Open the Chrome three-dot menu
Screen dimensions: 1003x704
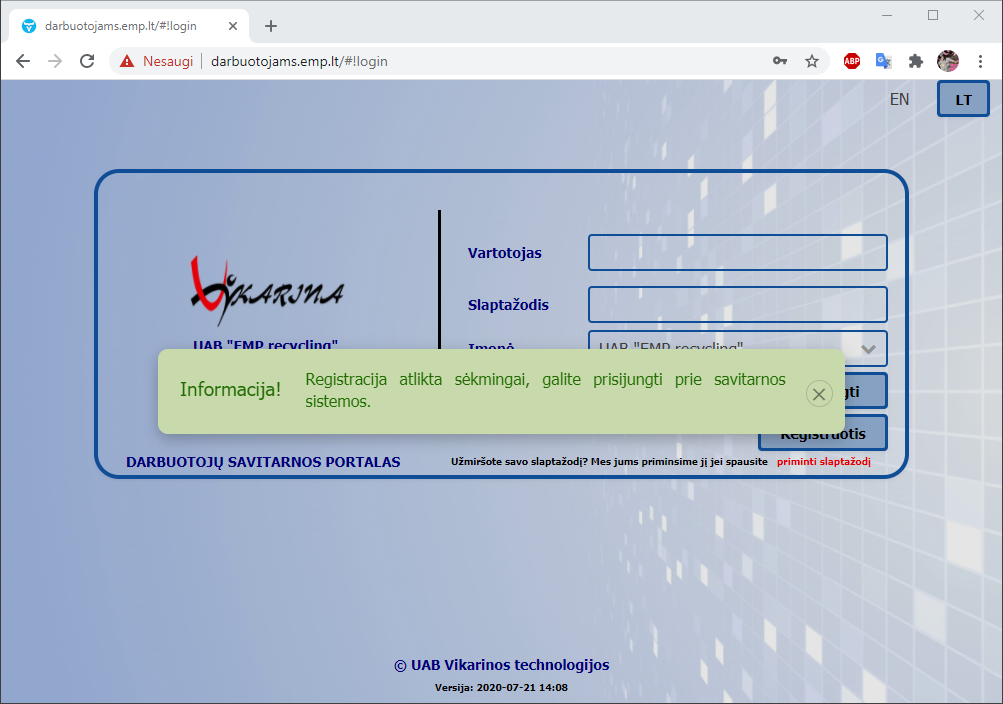point(980,61)
